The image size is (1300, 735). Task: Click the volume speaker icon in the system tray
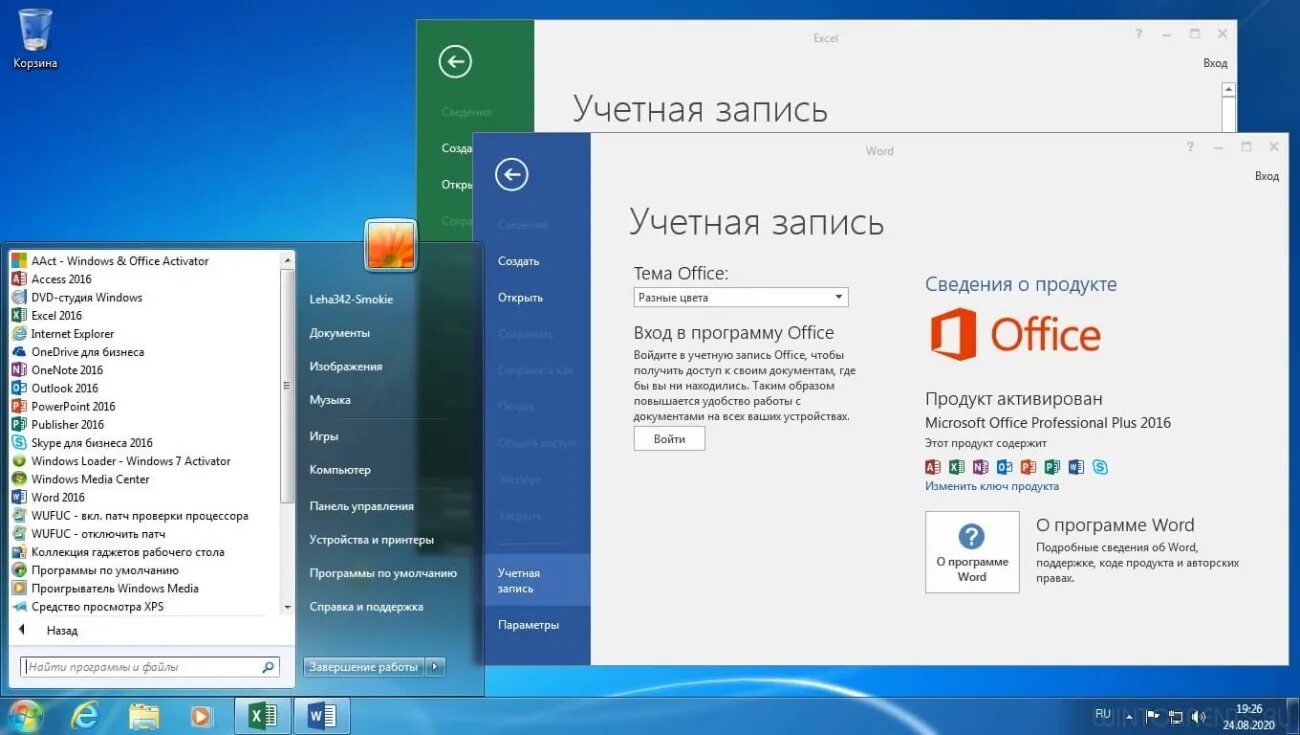click(x=1198, y=716)
